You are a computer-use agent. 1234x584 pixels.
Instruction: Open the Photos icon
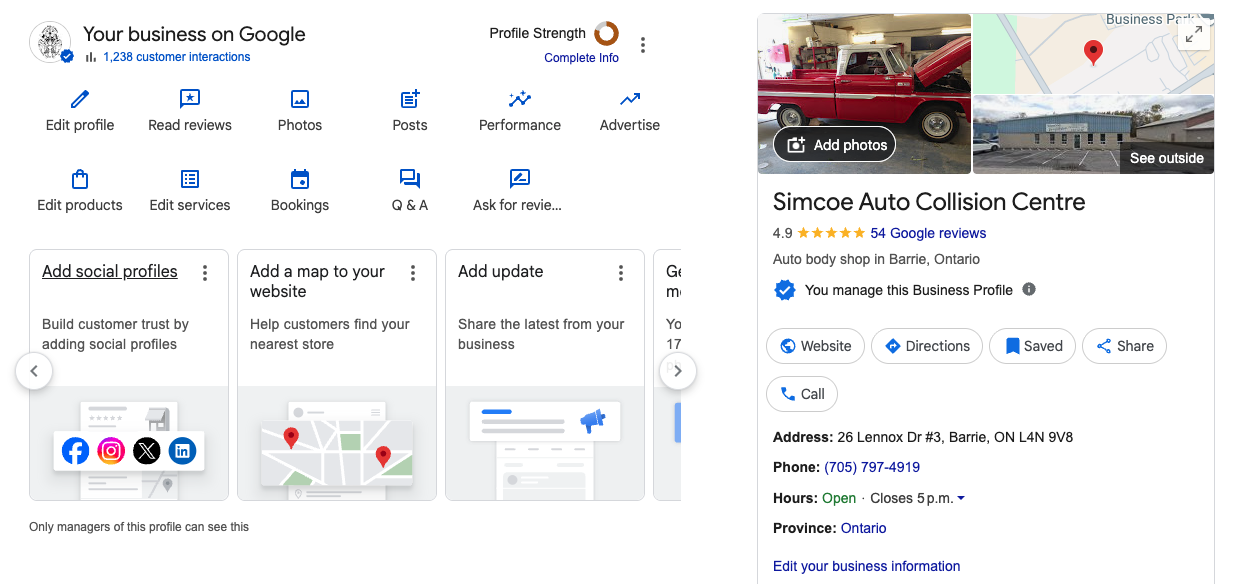pyautogui.click(x=299, y=99)
